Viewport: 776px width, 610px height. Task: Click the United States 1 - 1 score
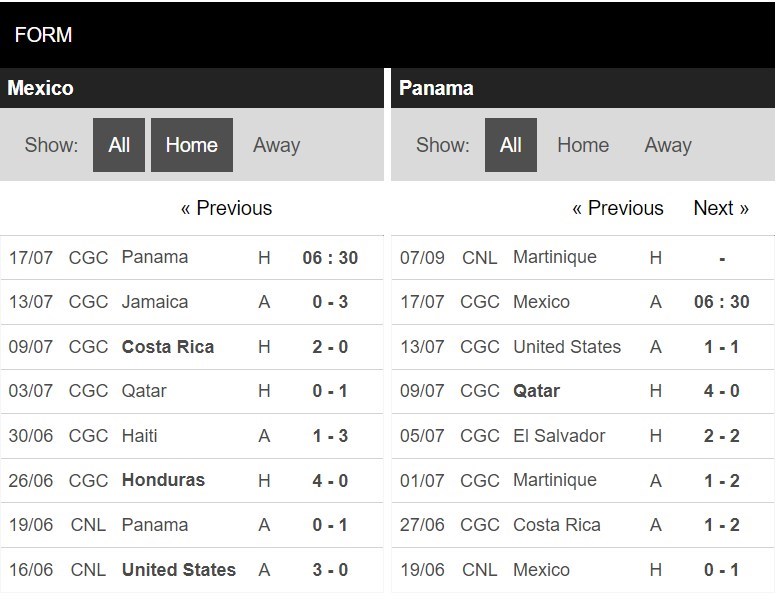pos(722,347)
